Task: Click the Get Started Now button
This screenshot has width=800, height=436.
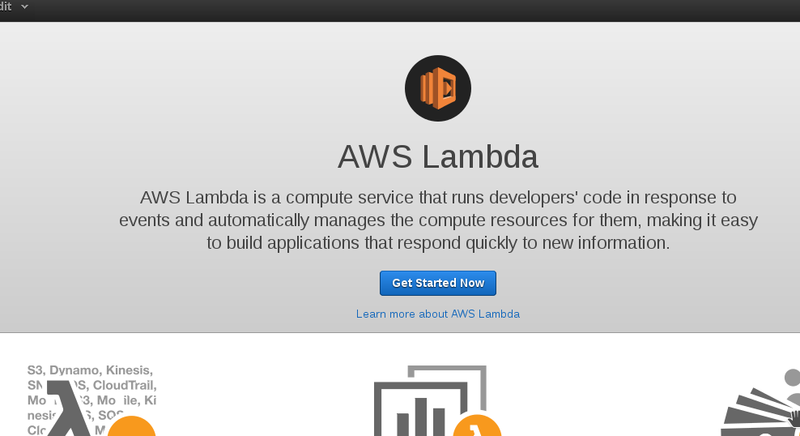Action: point(438,283)
